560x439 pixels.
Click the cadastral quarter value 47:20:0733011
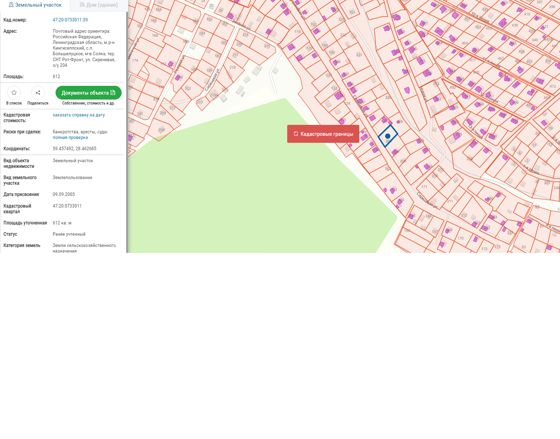click(x=67, y=206)
